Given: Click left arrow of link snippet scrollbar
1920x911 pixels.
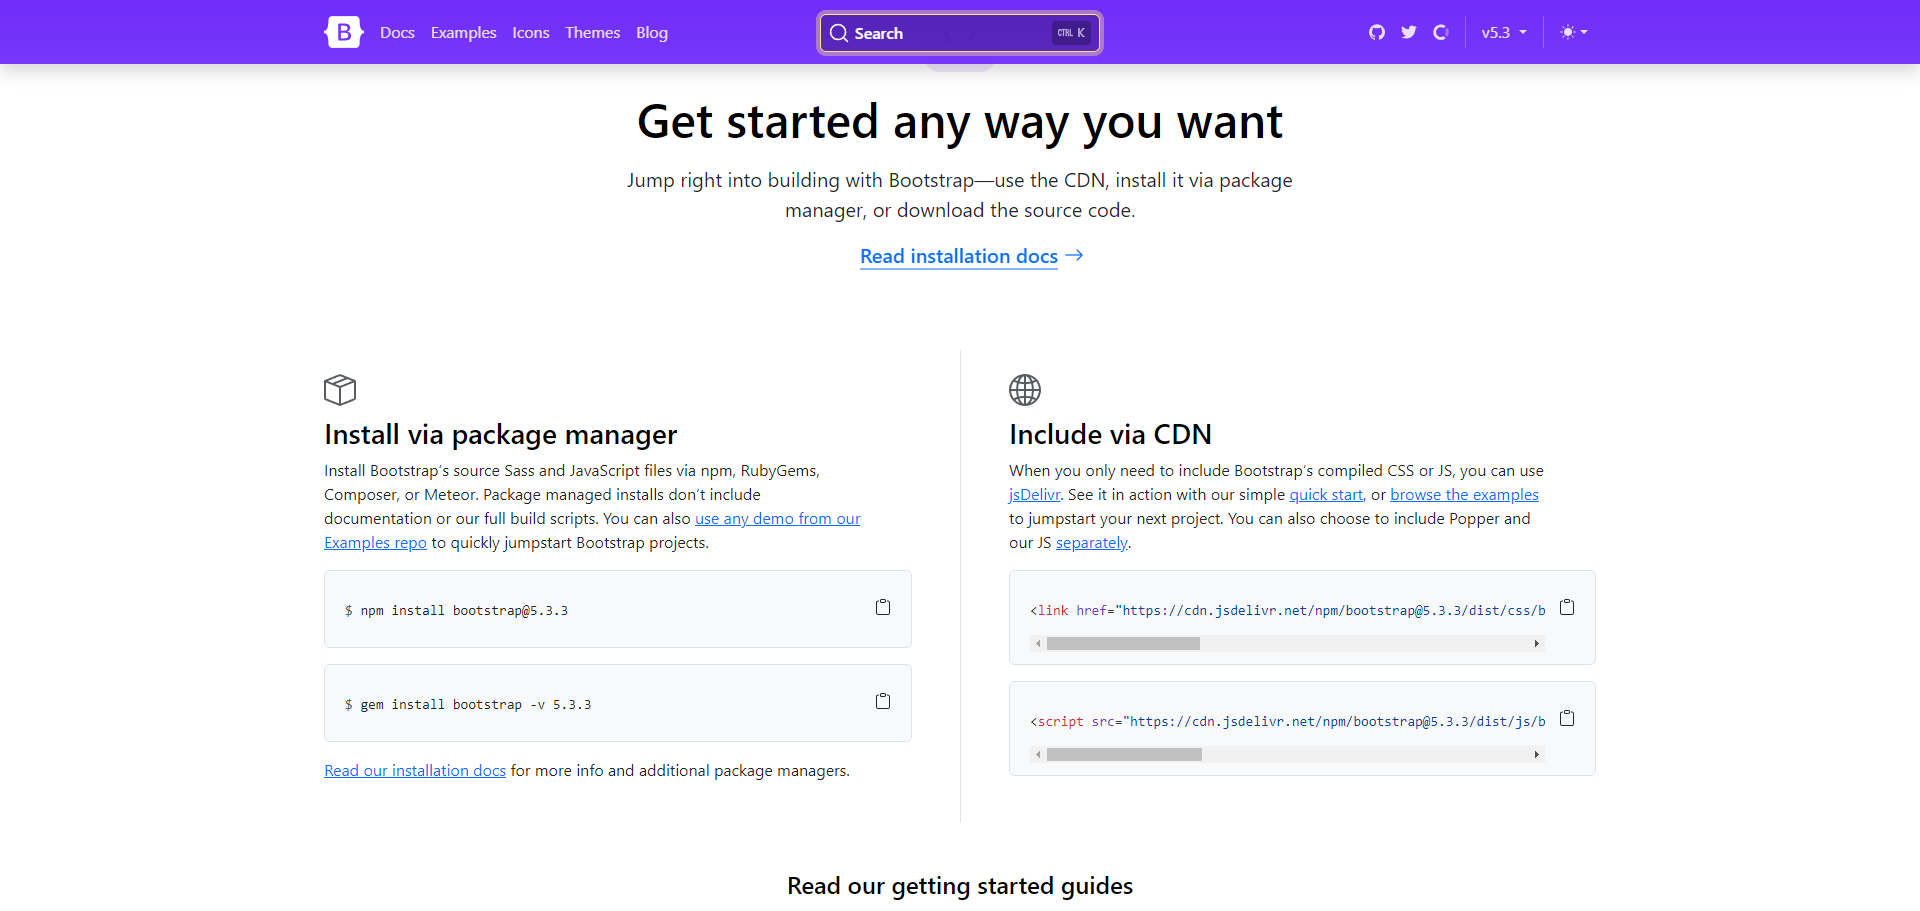Looking at the screenshot, I should [x=1038, y=644].
